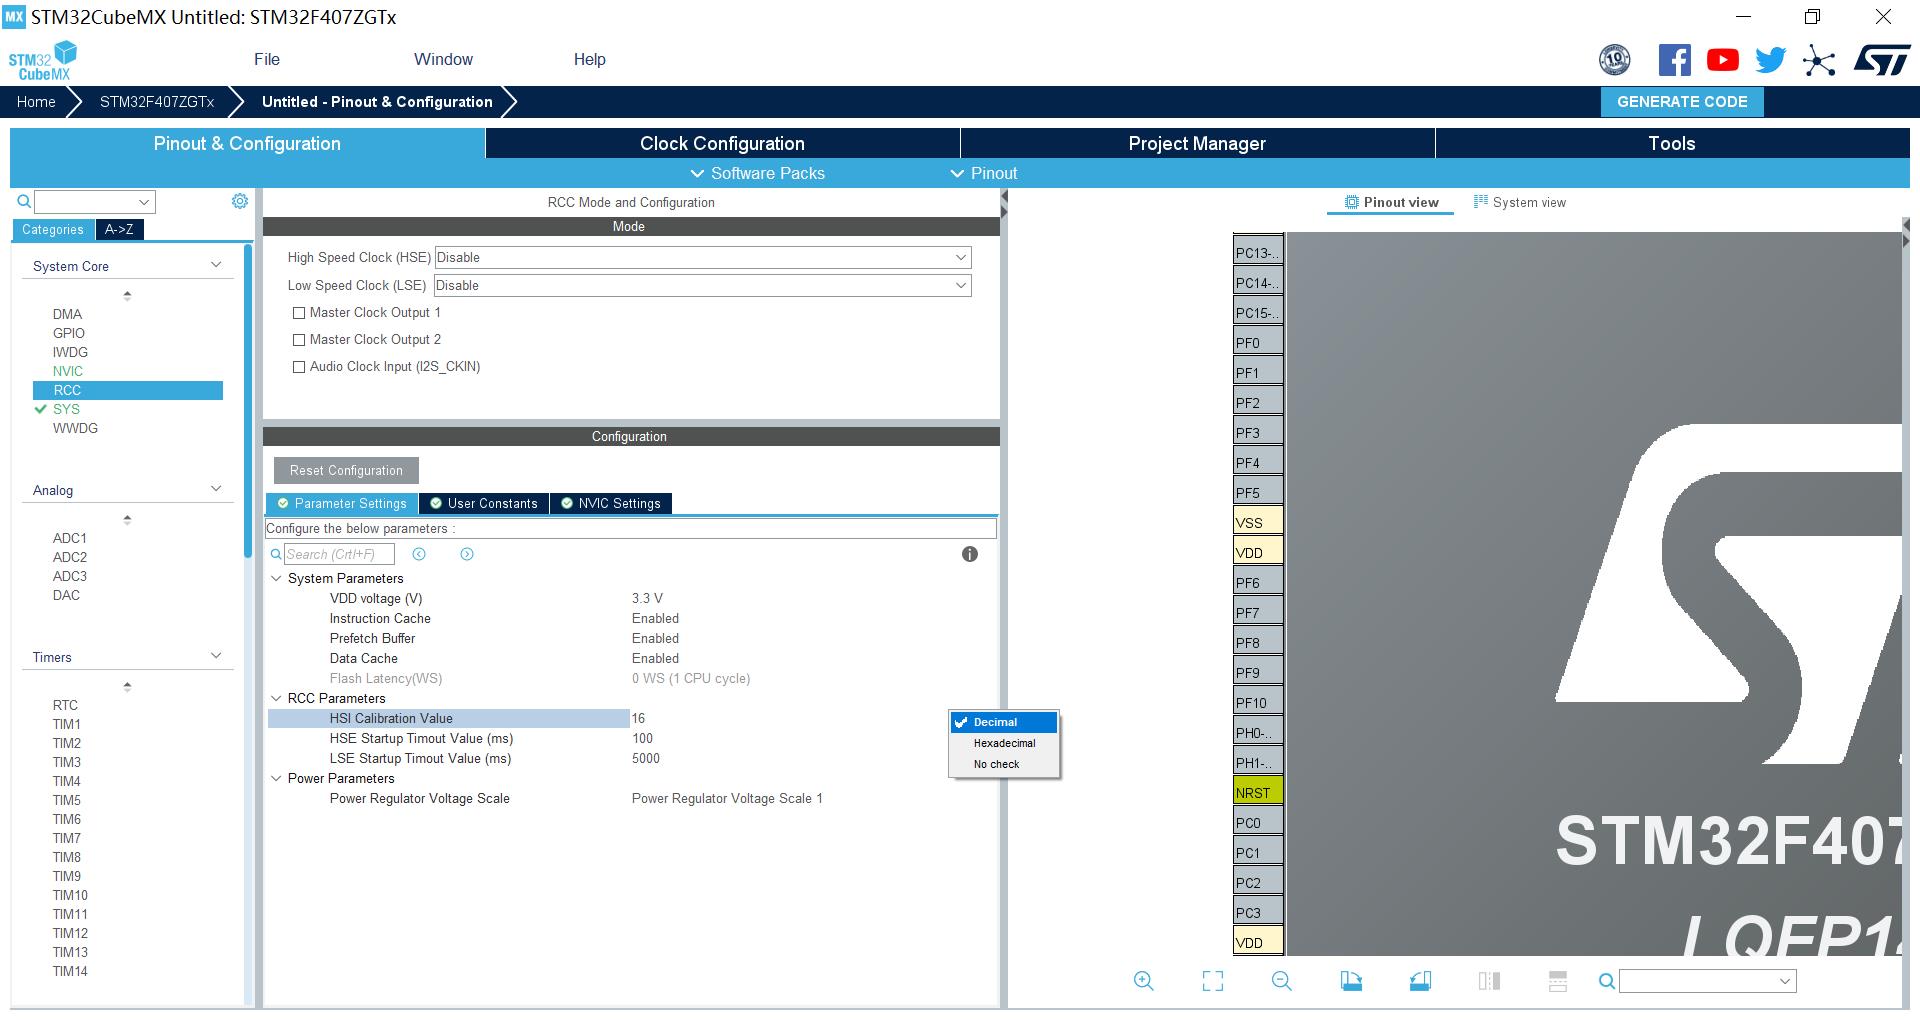Viewport: 1920px width, 1020px height.
Task: Show parameter info icon
Action: point(970,554)
